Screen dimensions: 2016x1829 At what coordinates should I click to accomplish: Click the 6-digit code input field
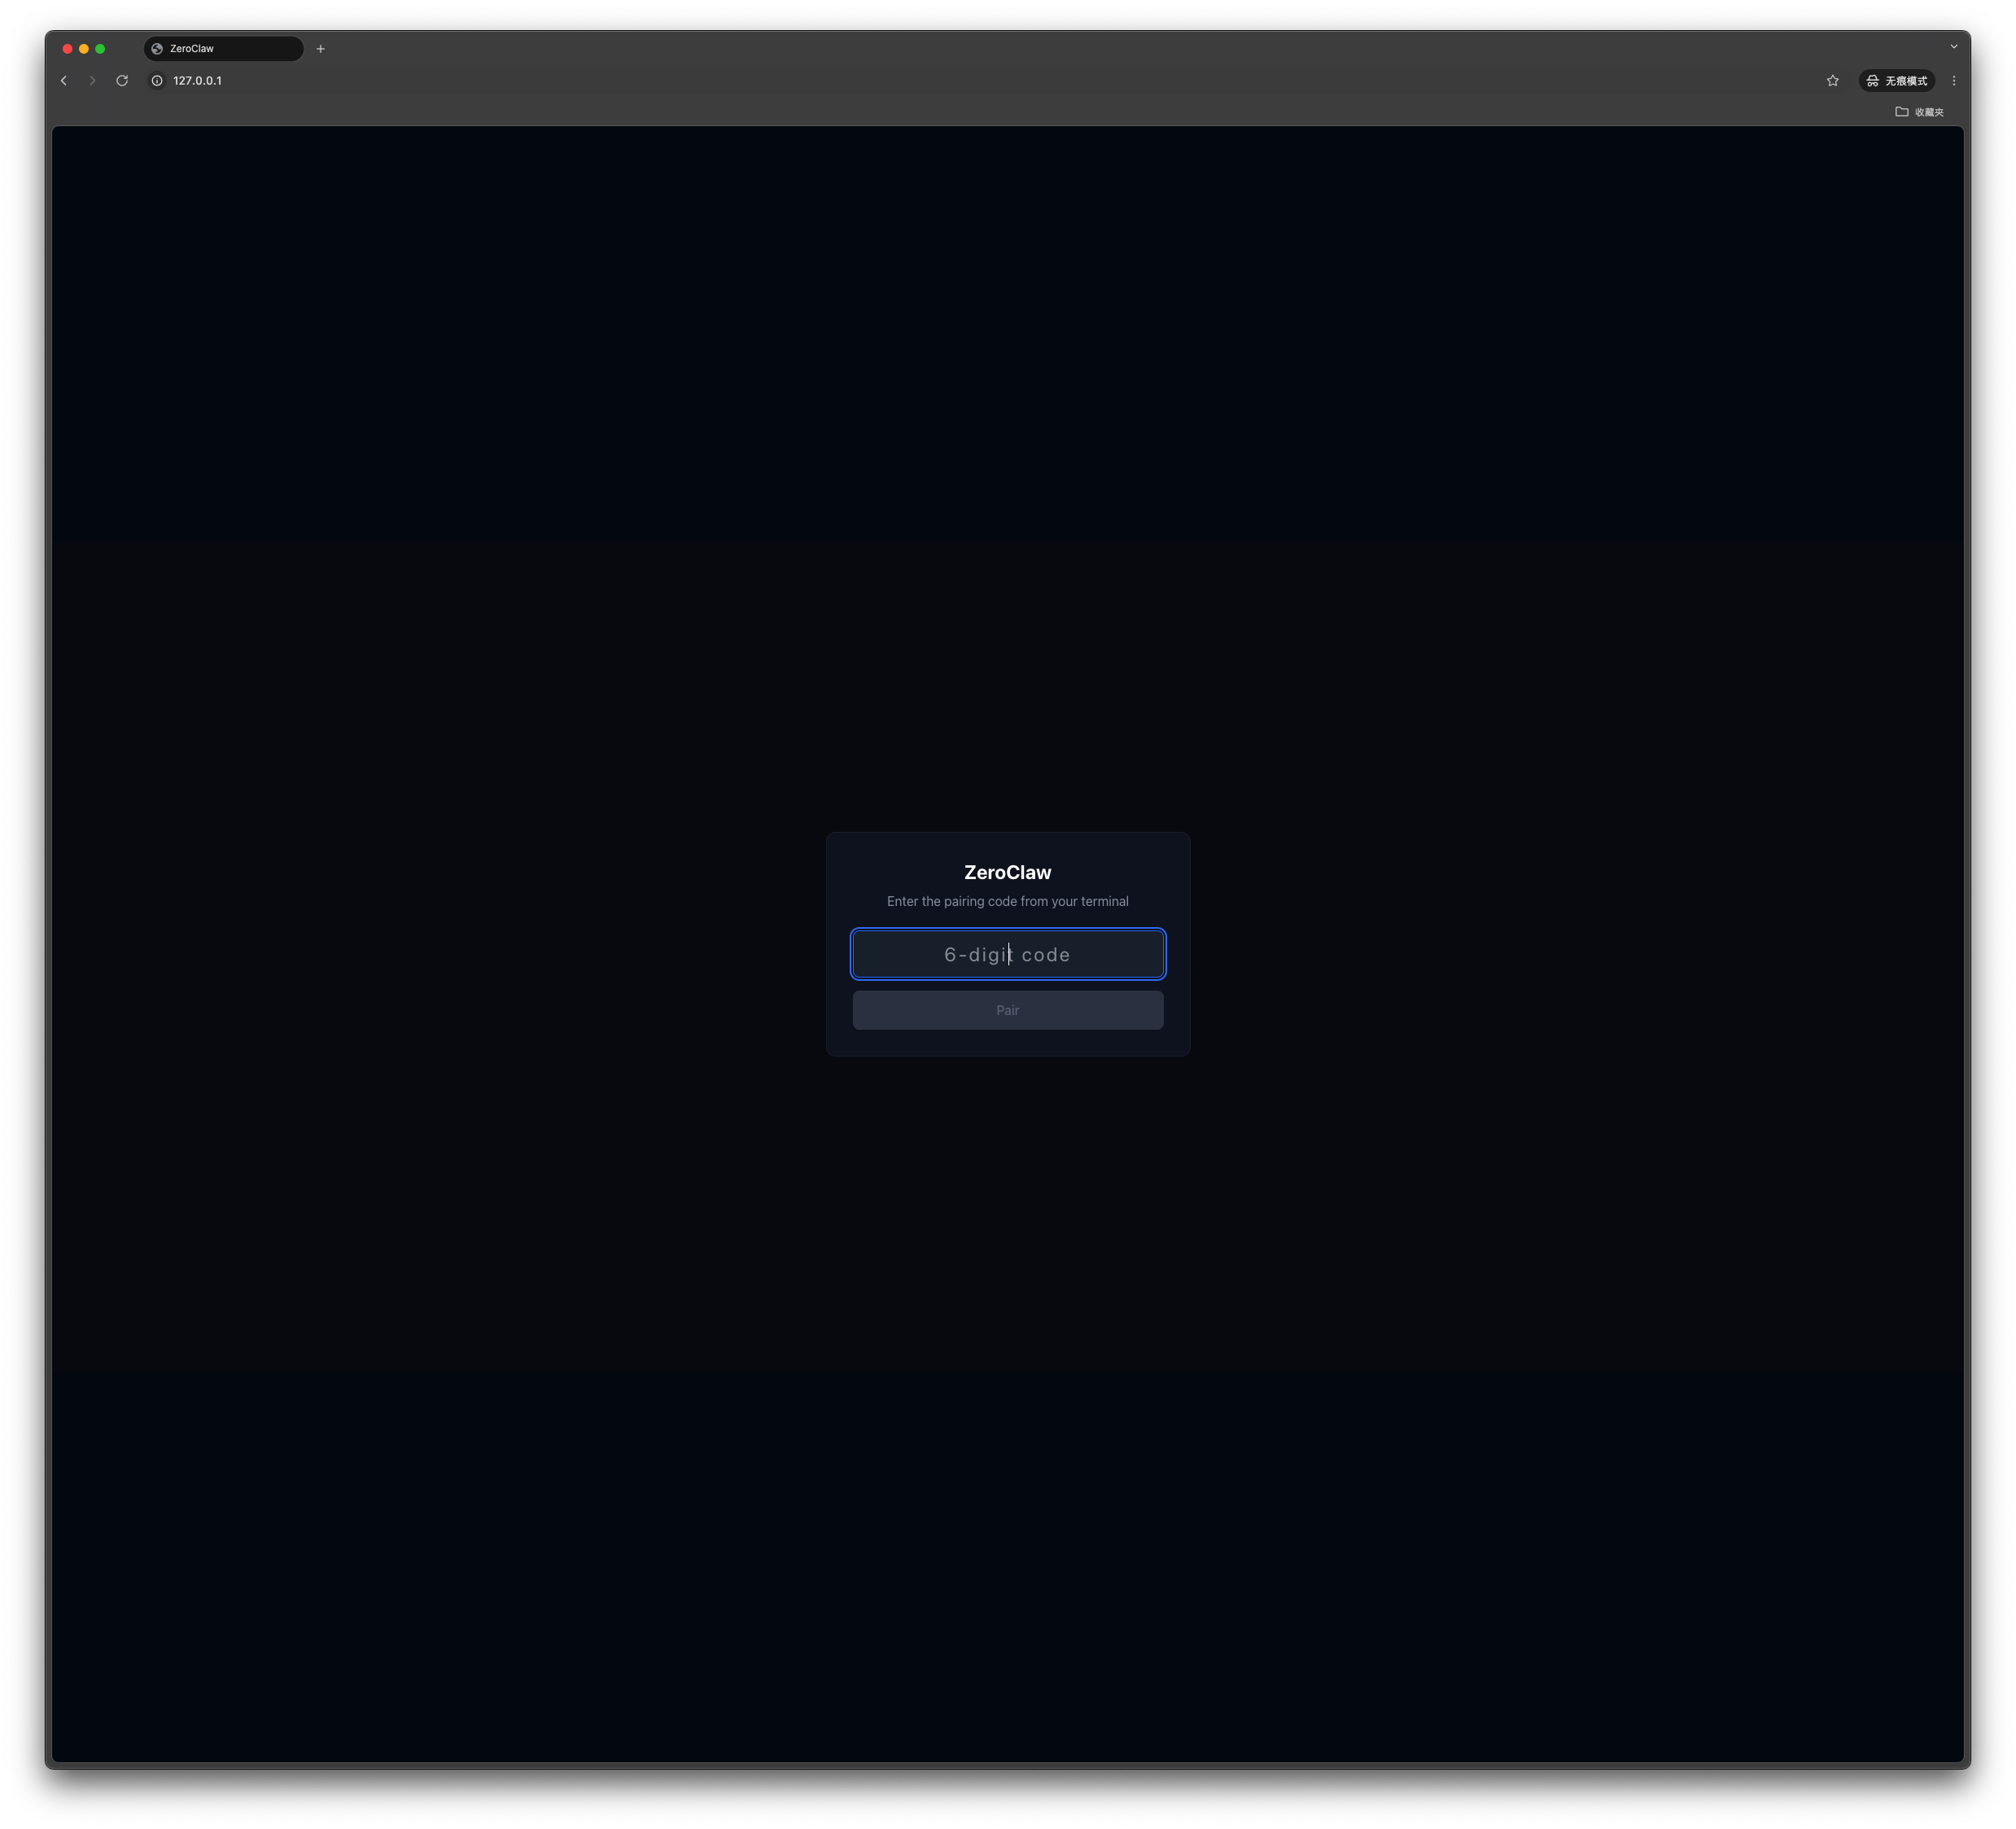coord(1007,954)
